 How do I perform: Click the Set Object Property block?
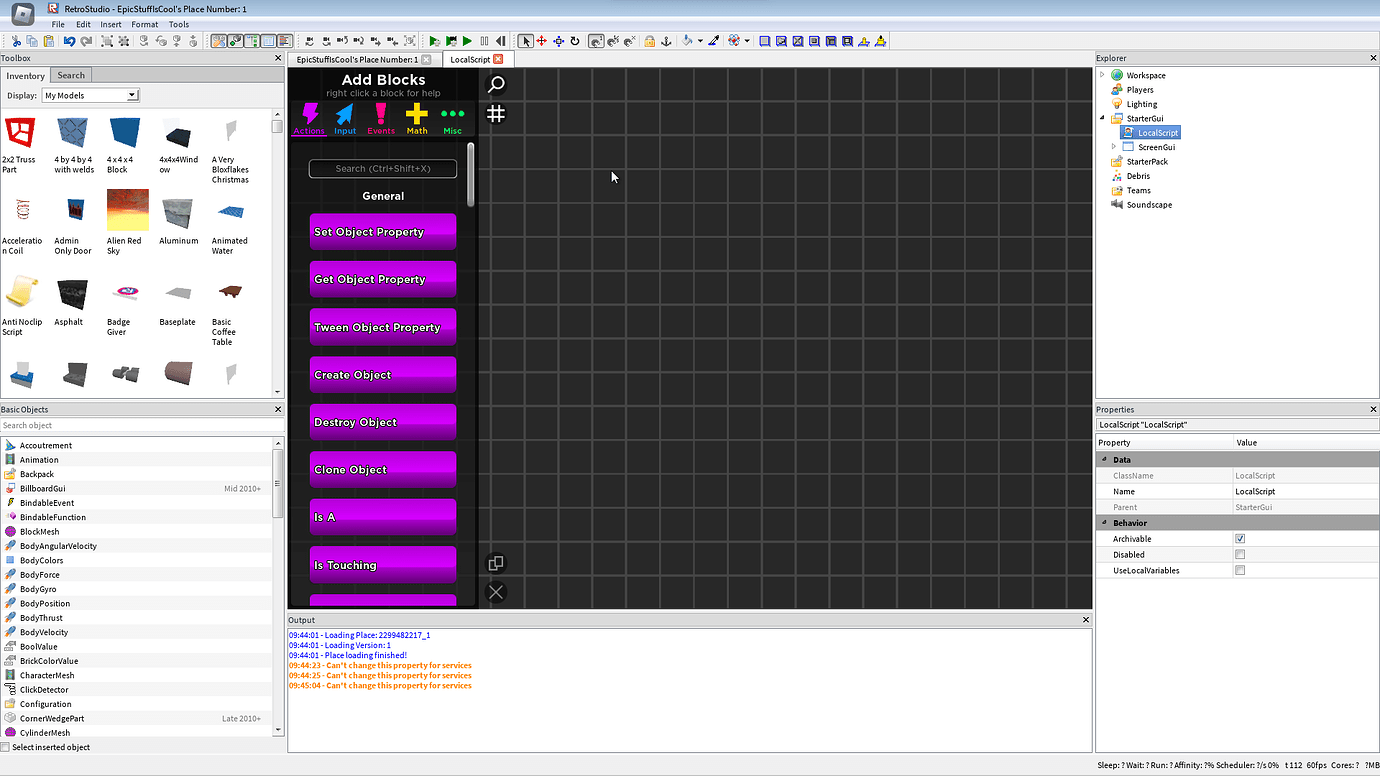click(382, 231)
